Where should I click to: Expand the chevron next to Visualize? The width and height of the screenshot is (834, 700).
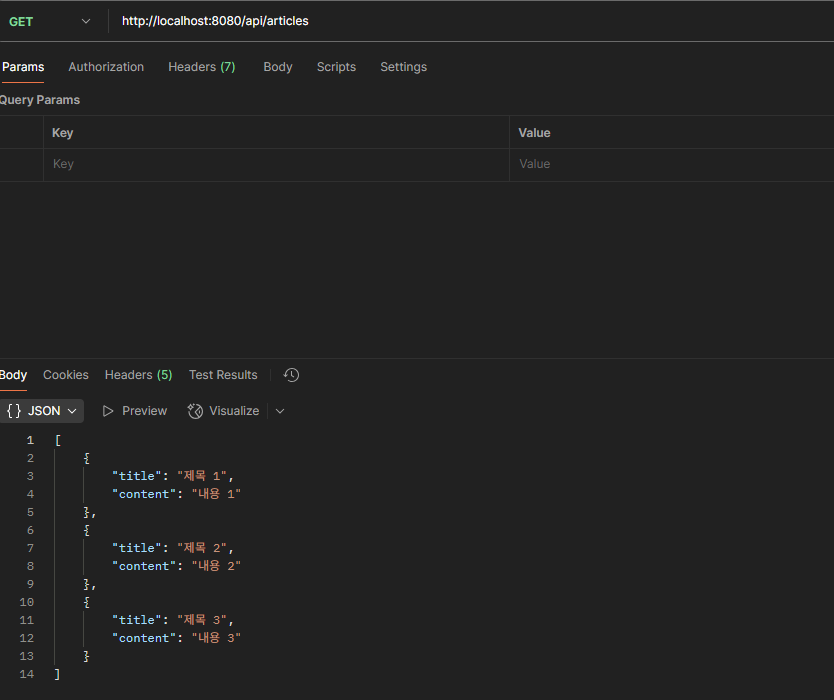280,411
